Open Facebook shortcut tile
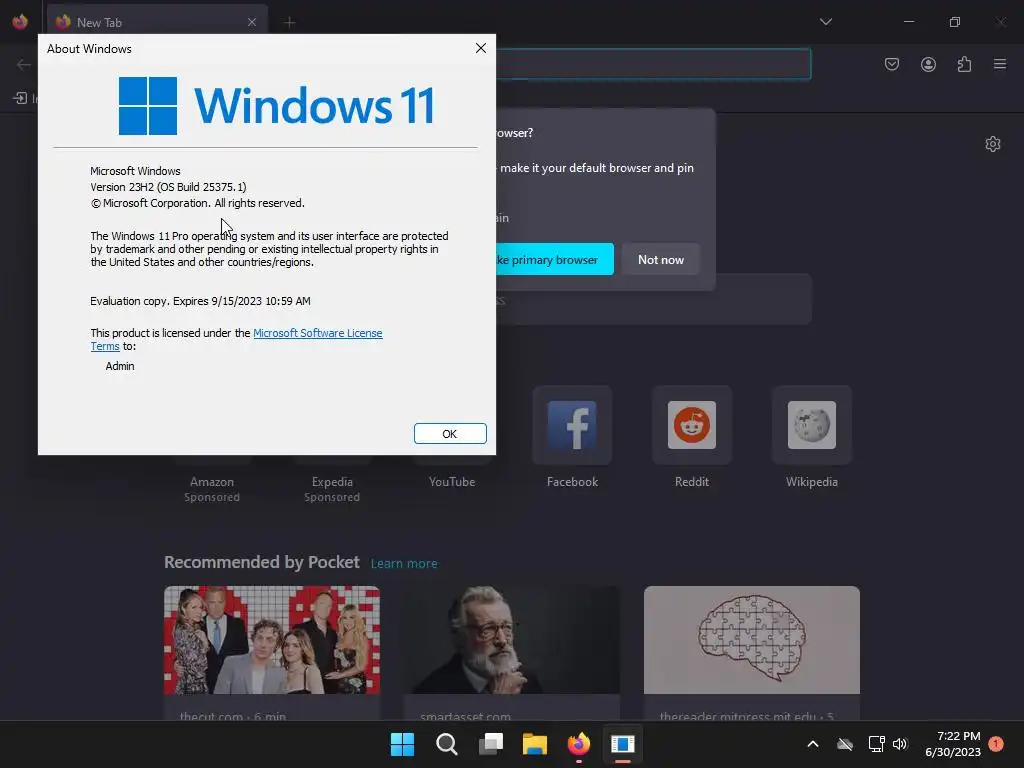The height and width of the screenshot is (768, 1024). click(x=572, y=425)
